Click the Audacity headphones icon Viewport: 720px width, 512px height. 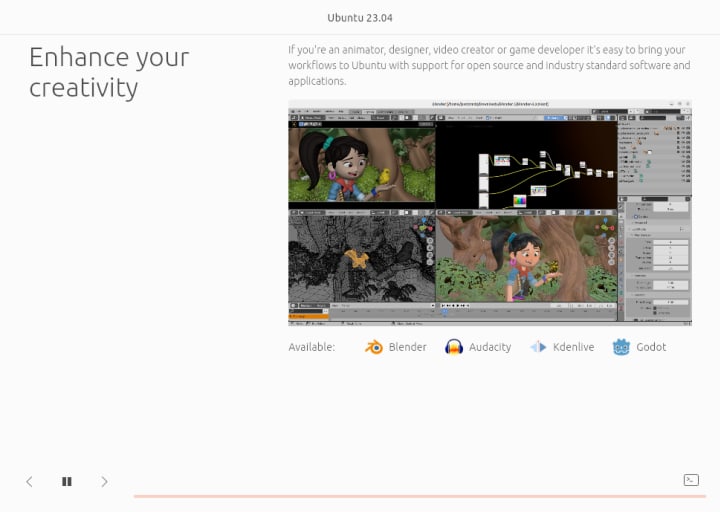coord(454,347)
